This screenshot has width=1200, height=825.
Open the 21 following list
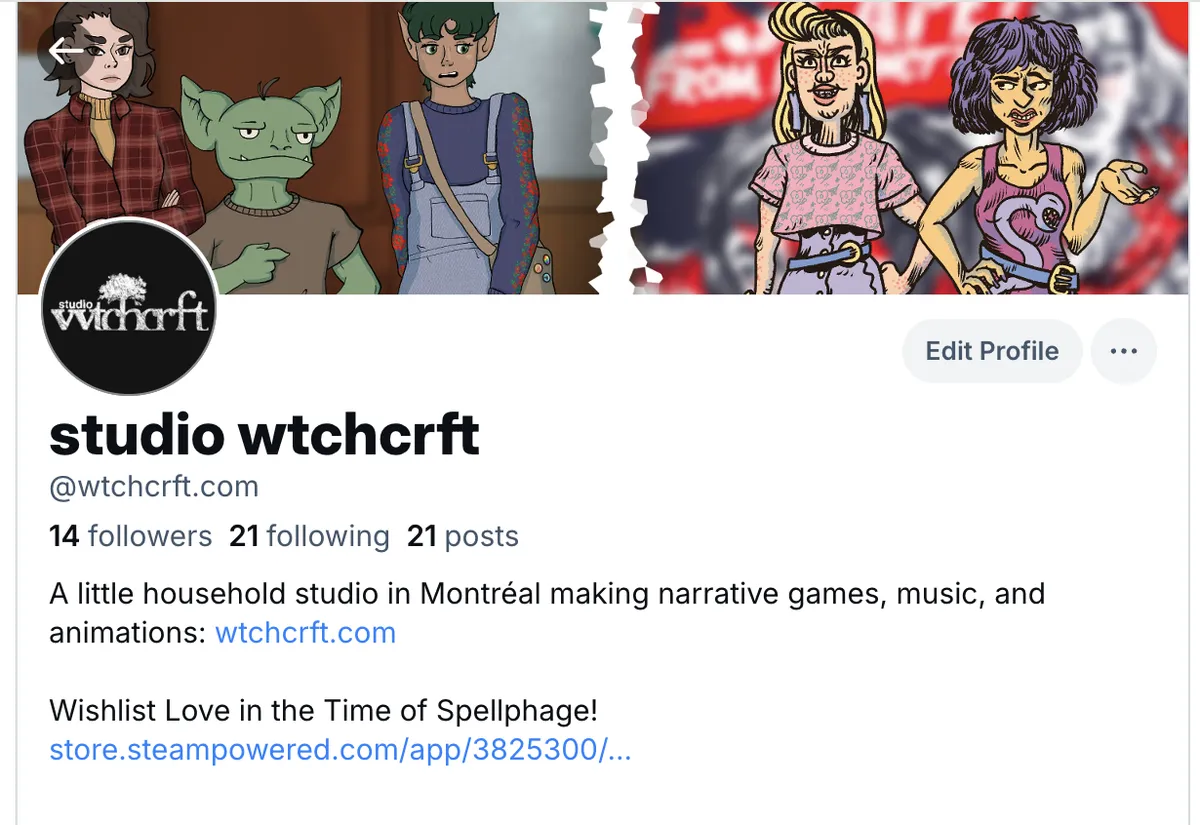click(x=309, y=536)
